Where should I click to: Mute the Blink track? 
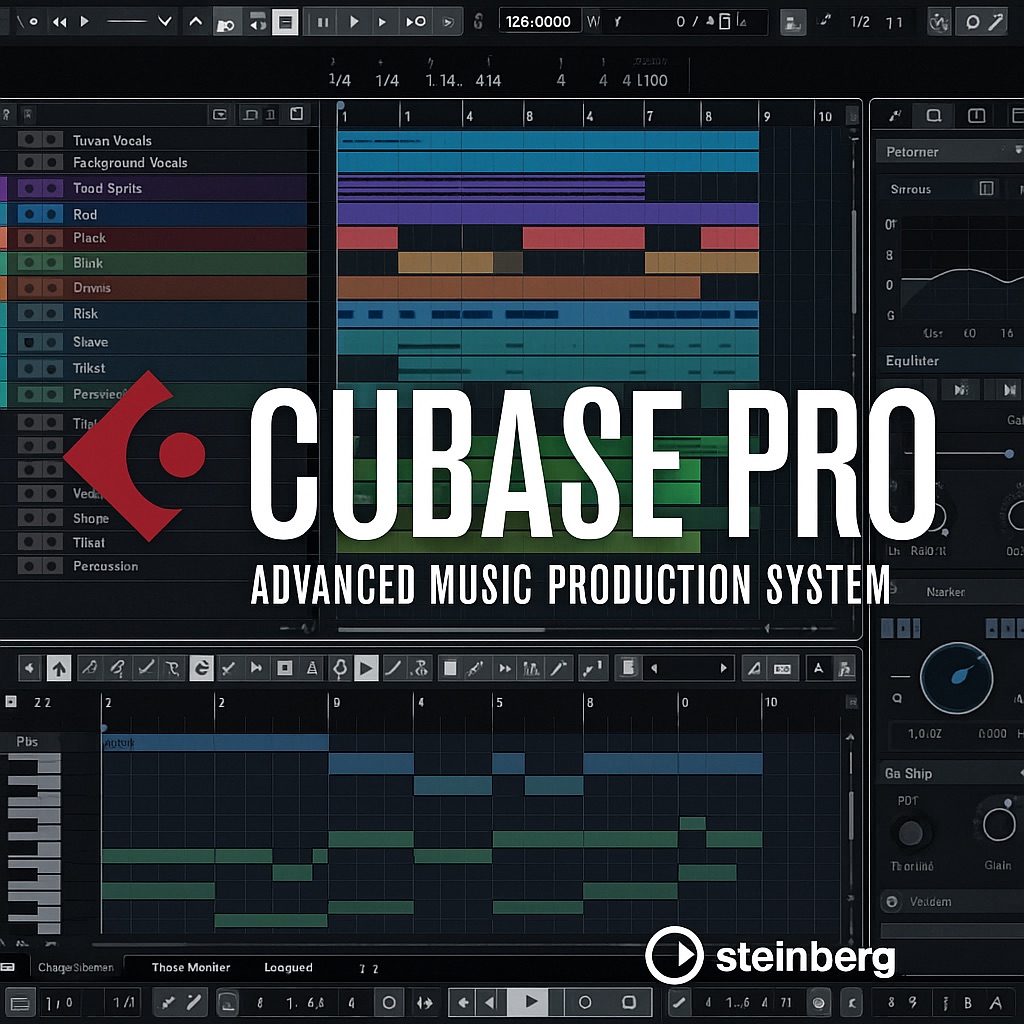[29, 263]
